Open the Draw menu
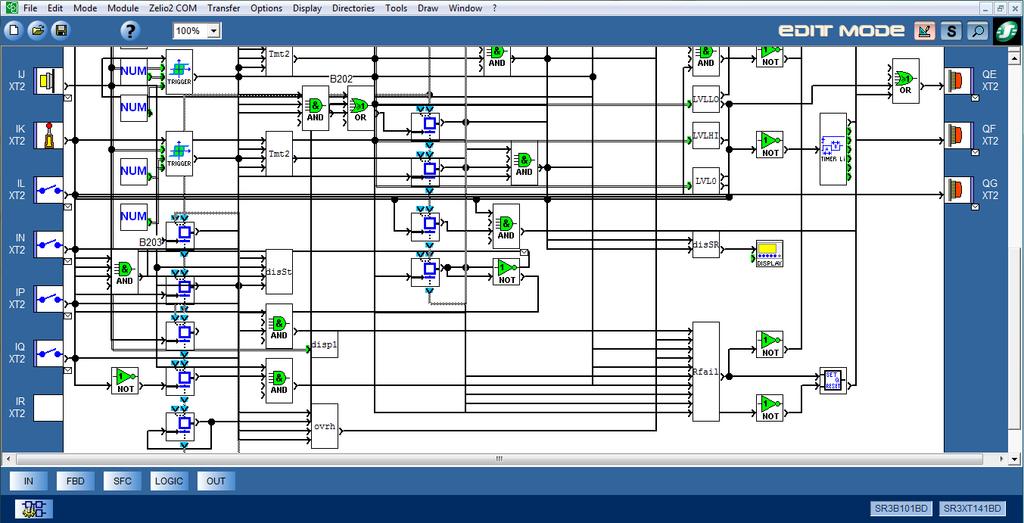Screen dimensions: 1024x523 [428, 8]
